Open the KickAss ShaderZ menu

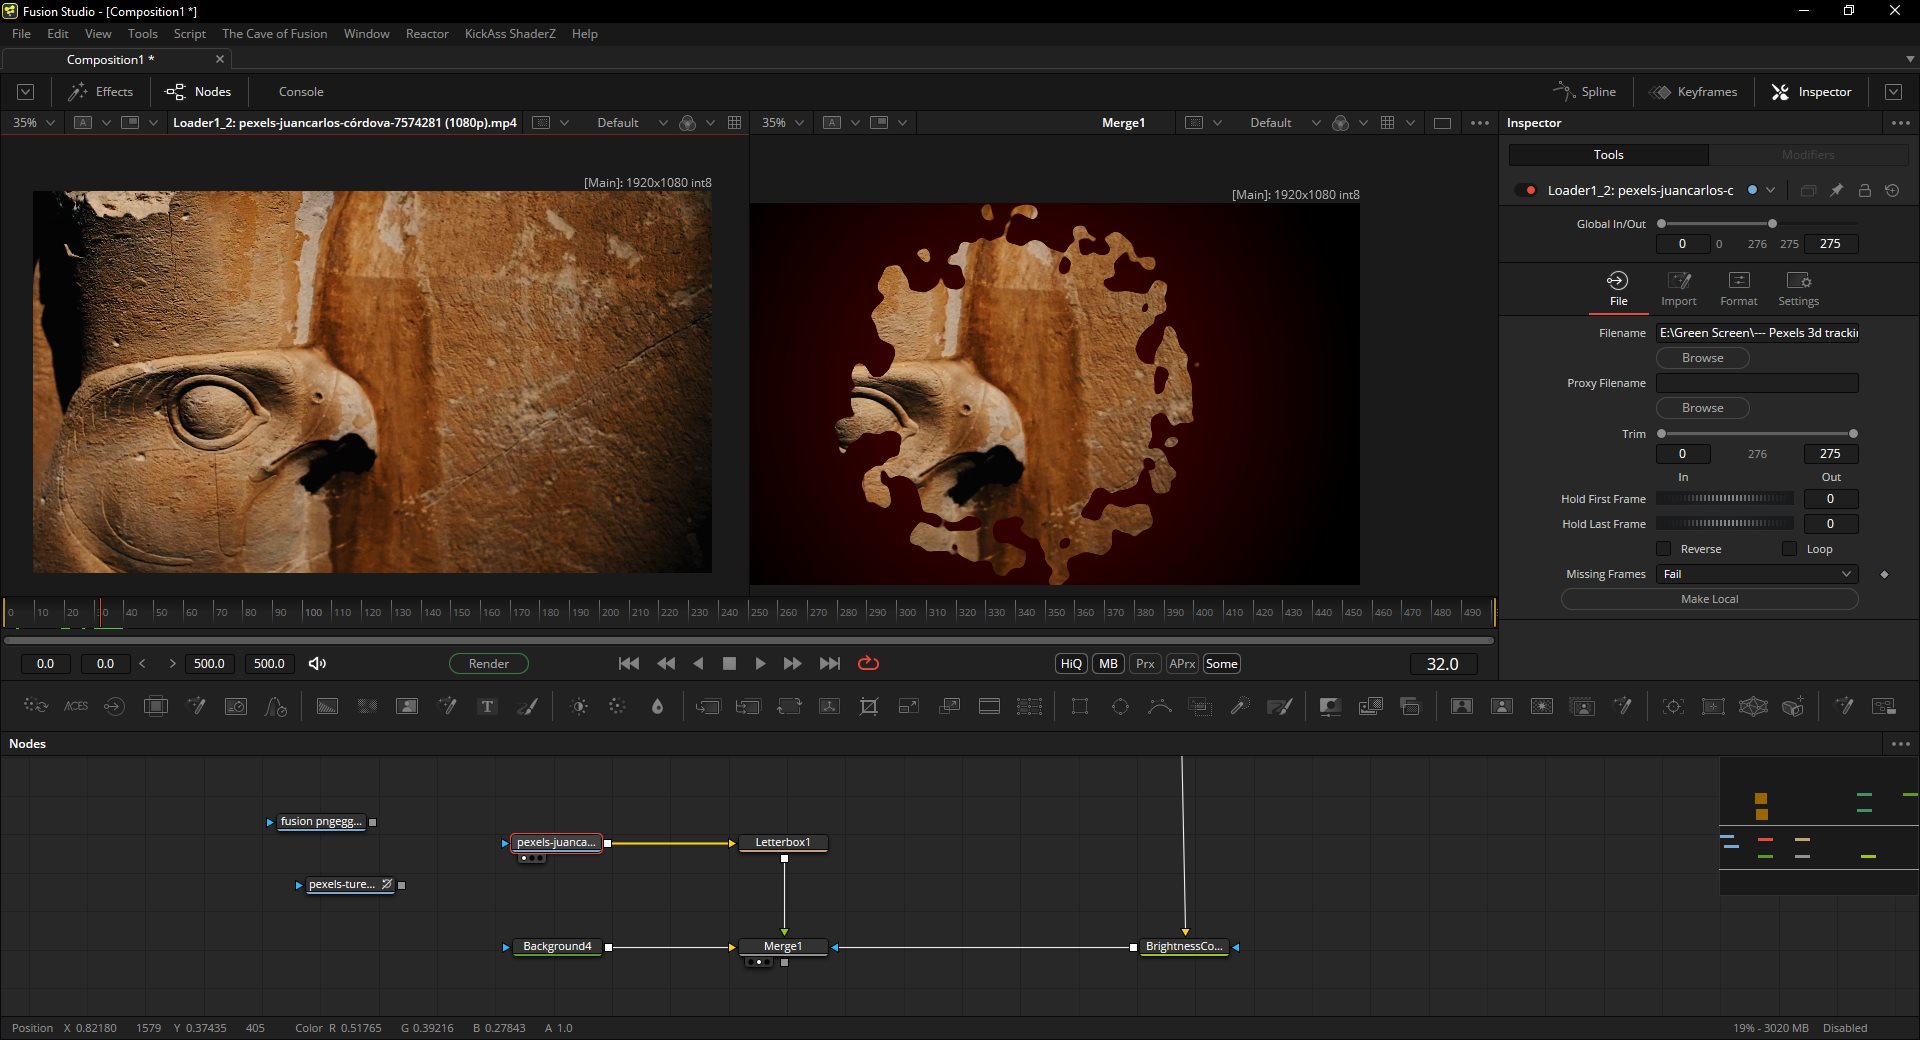pyautogui.click(x=510, y=34)
